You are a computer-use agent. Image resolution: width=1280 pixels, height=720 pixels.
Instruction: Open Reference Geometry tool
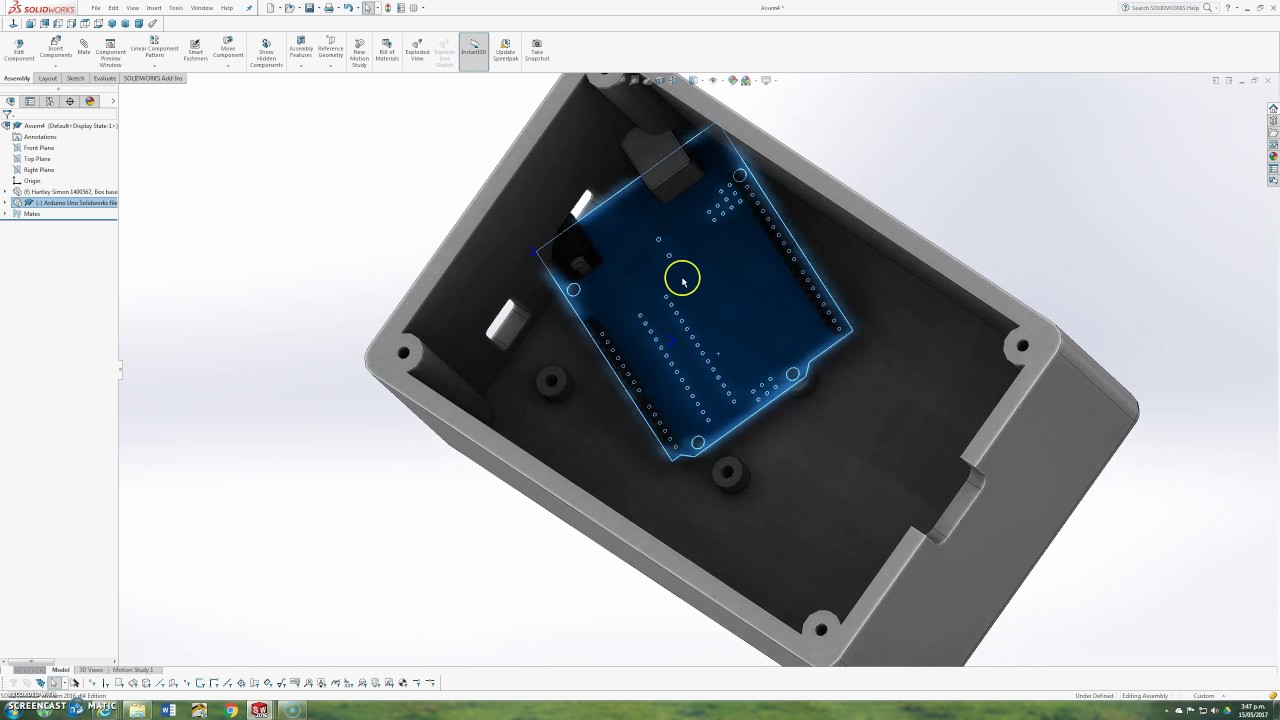click(x=330, y=47)
